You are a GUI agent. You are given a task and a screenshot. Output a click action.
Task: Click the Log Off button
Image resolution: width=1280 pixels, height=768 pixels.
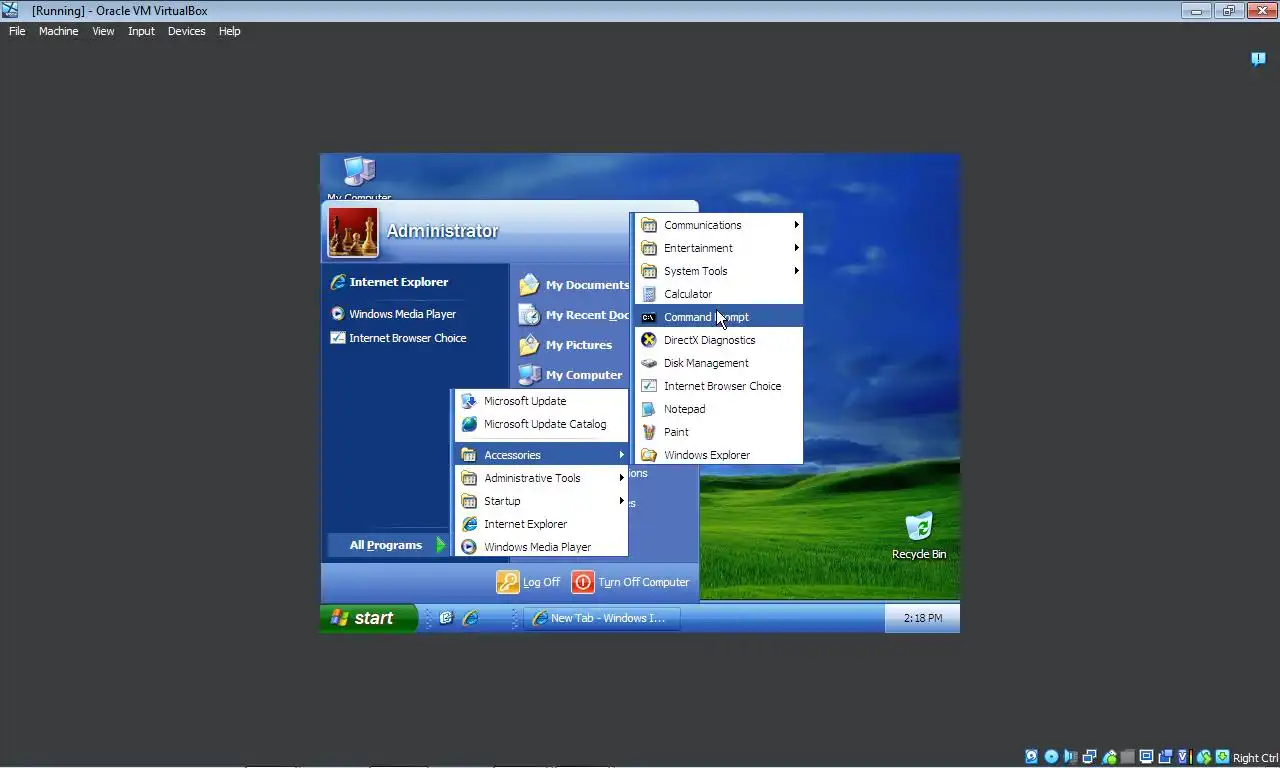528,582
